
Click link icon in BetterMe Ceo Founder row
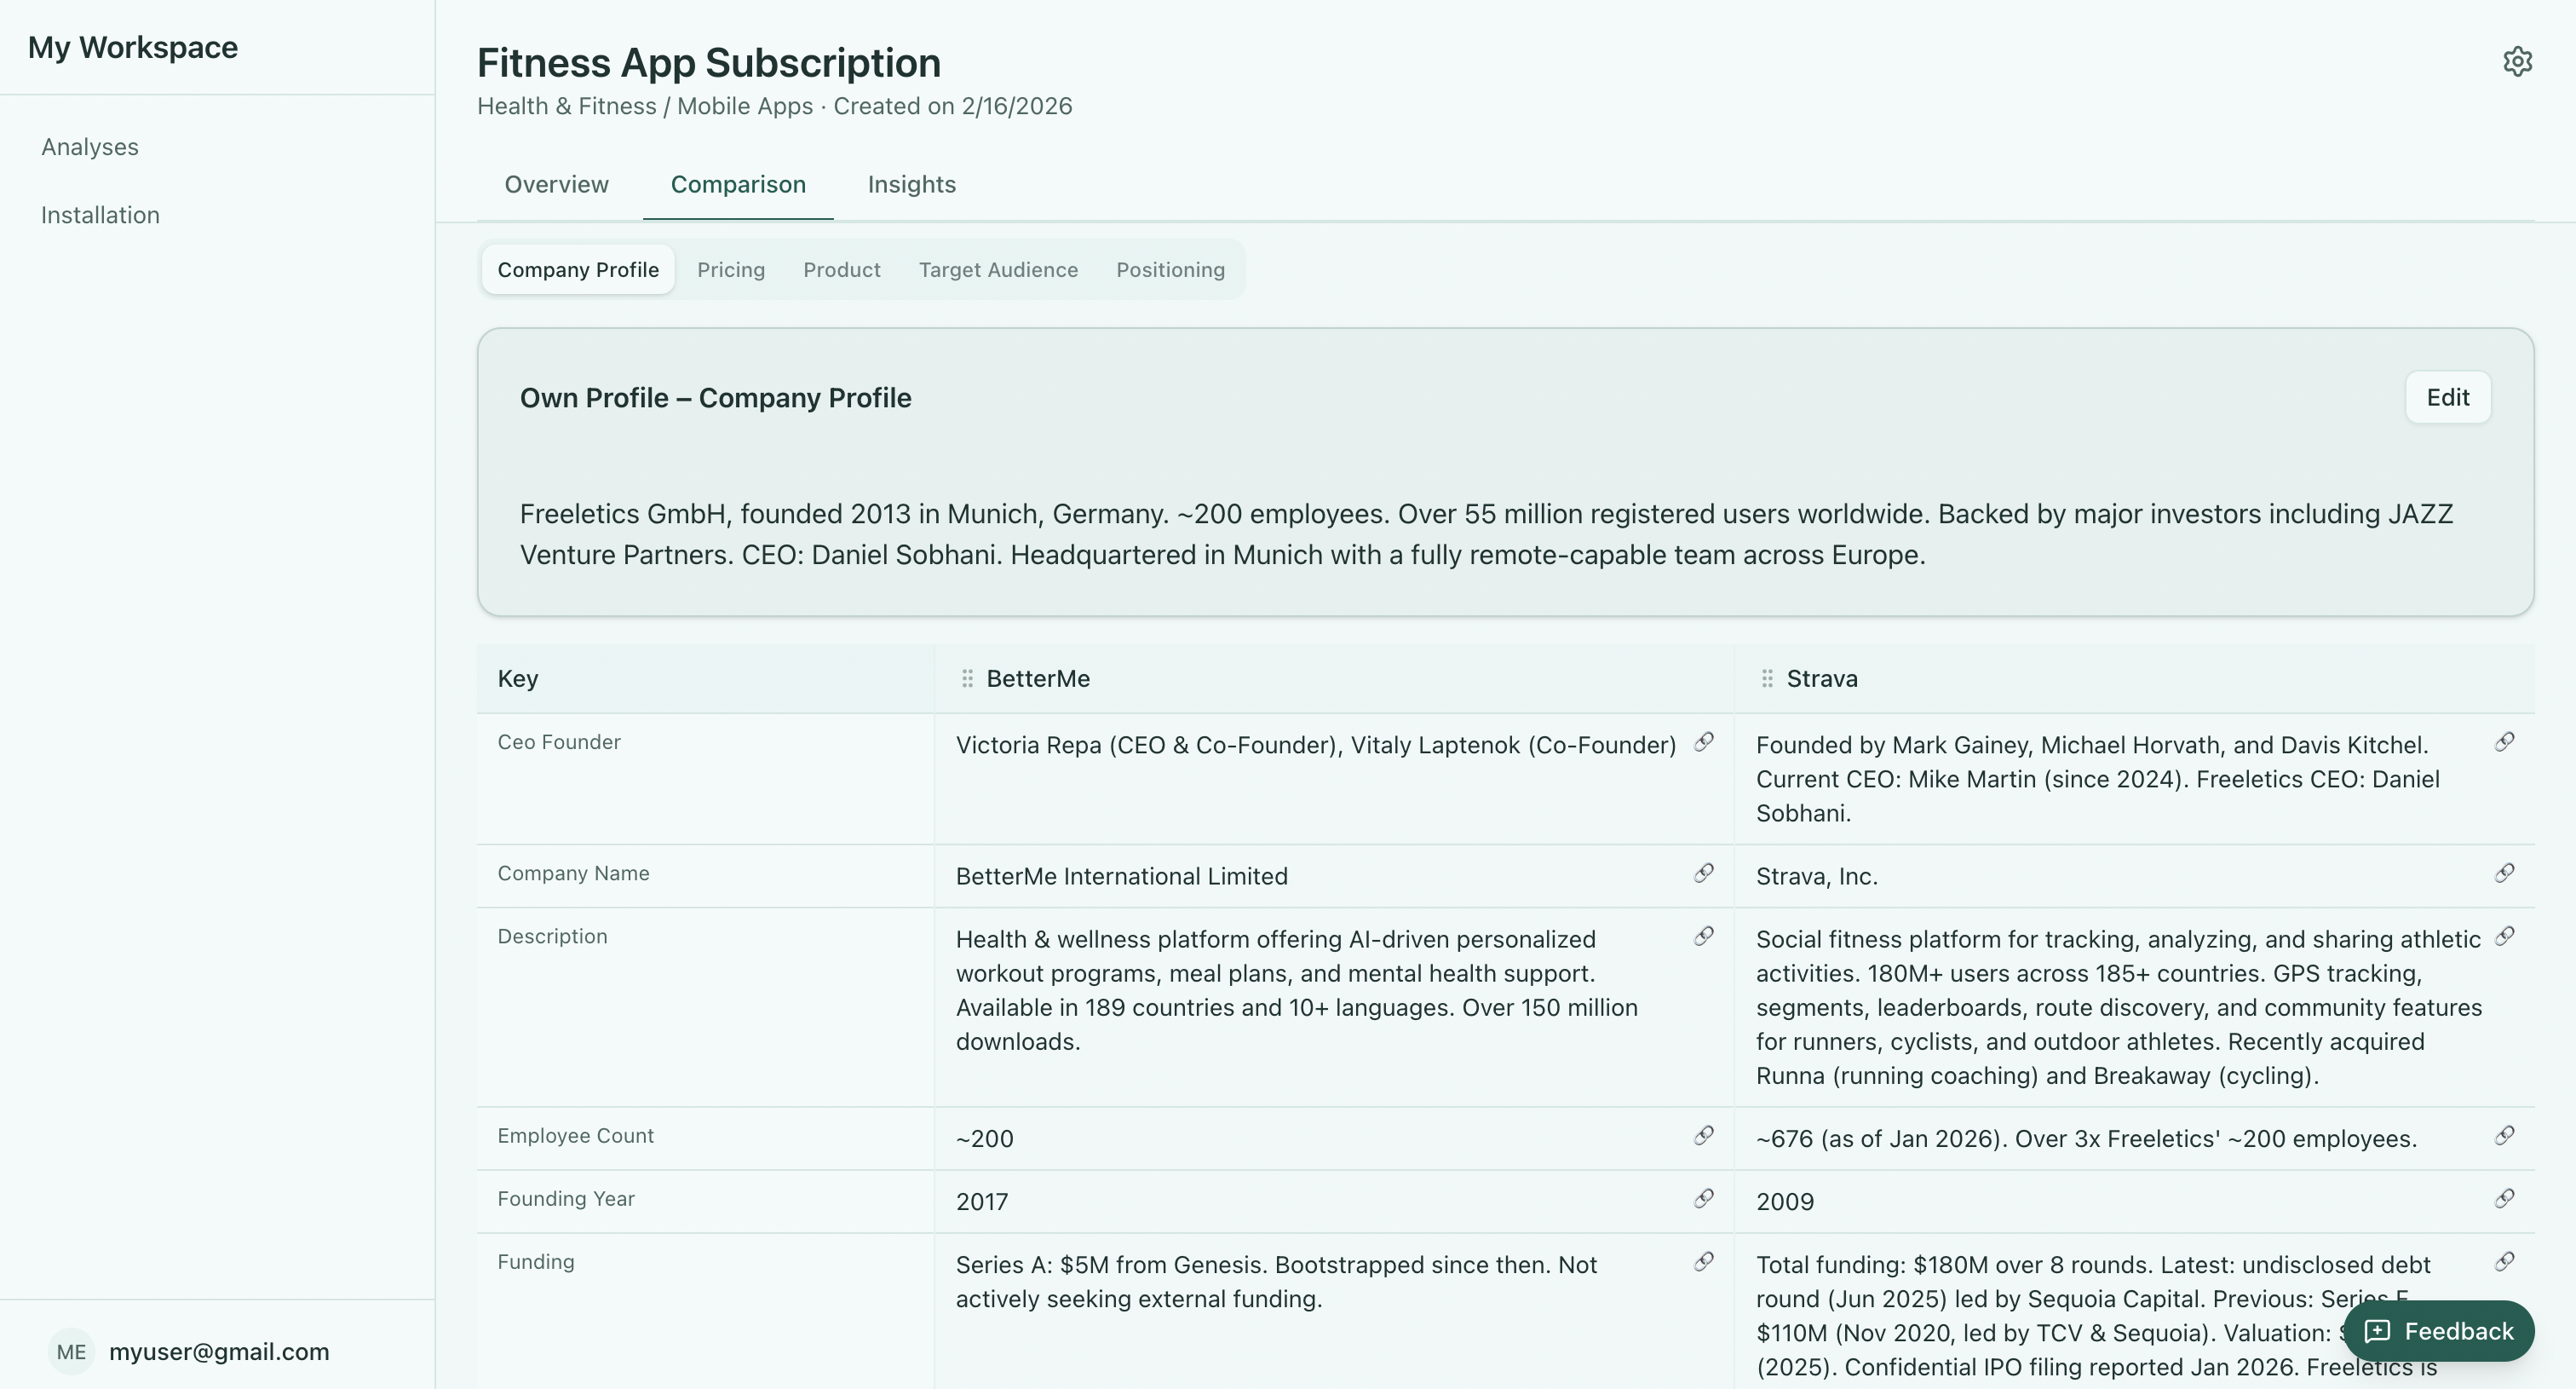pos(1704,742)
